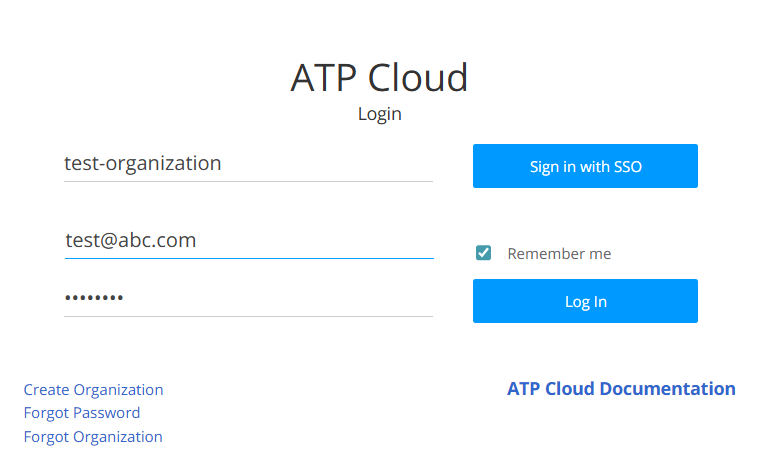Focus the email address input field

pyautogui.click(x=248, y=240)
